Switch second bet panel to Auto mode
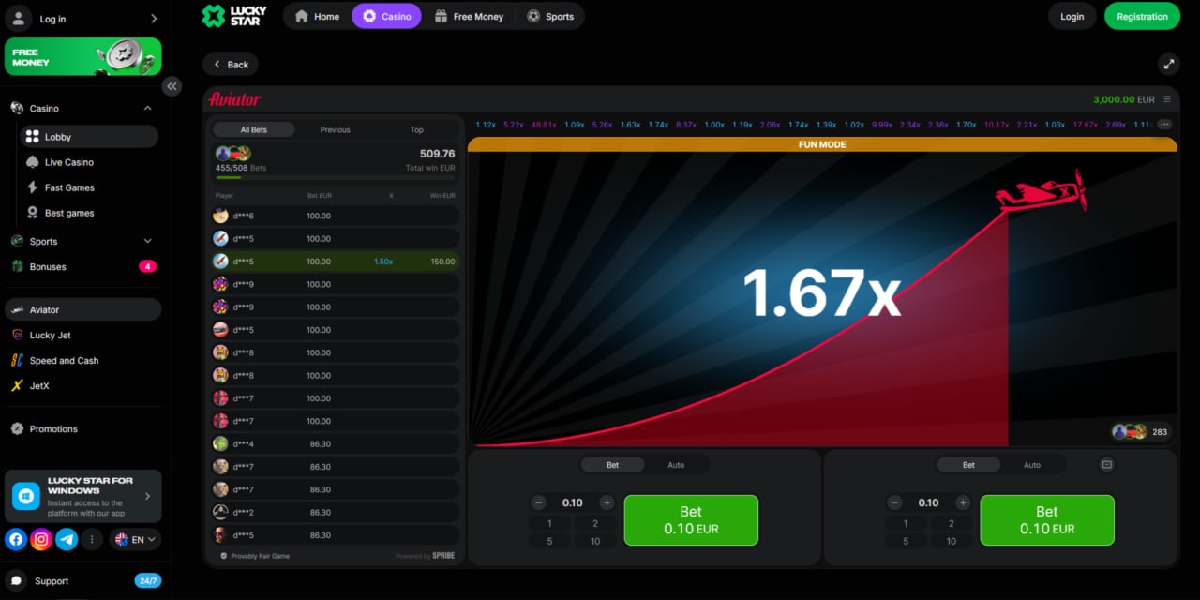The height and width of the screenshot is (600, 1200). (x=1032, y=465)
